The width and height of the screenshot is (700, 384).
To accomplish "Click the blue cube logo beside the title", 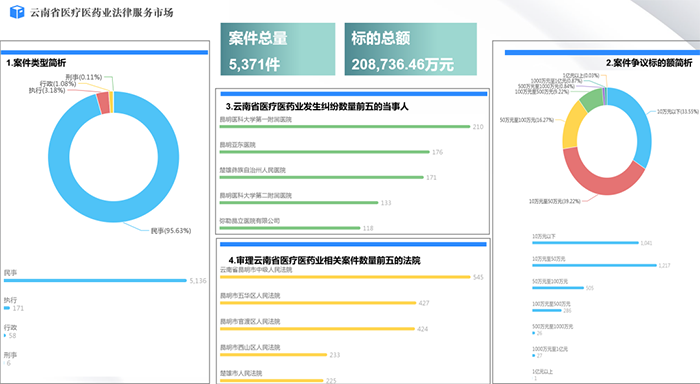I will (17, 12).
